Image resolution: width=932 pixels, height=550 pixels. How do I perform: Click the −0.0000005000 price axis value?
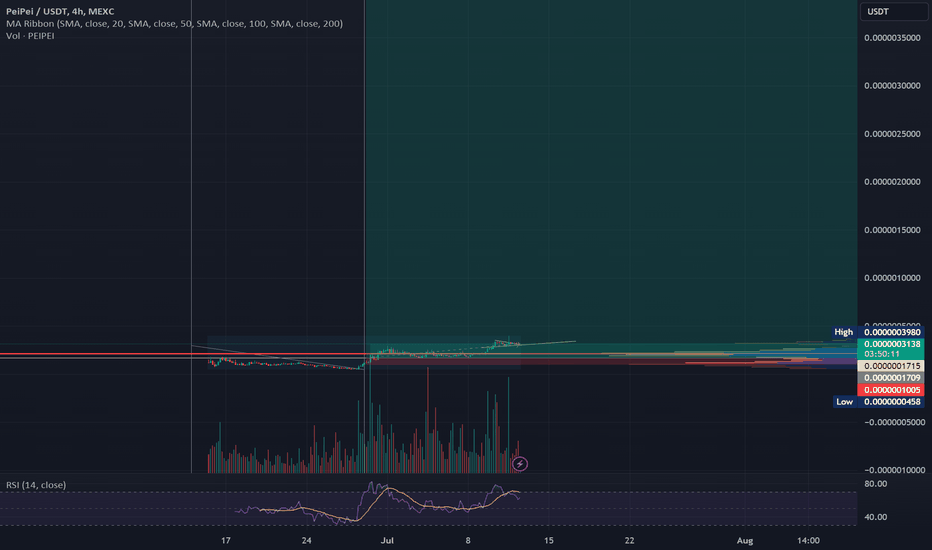(x=895, y=422)
